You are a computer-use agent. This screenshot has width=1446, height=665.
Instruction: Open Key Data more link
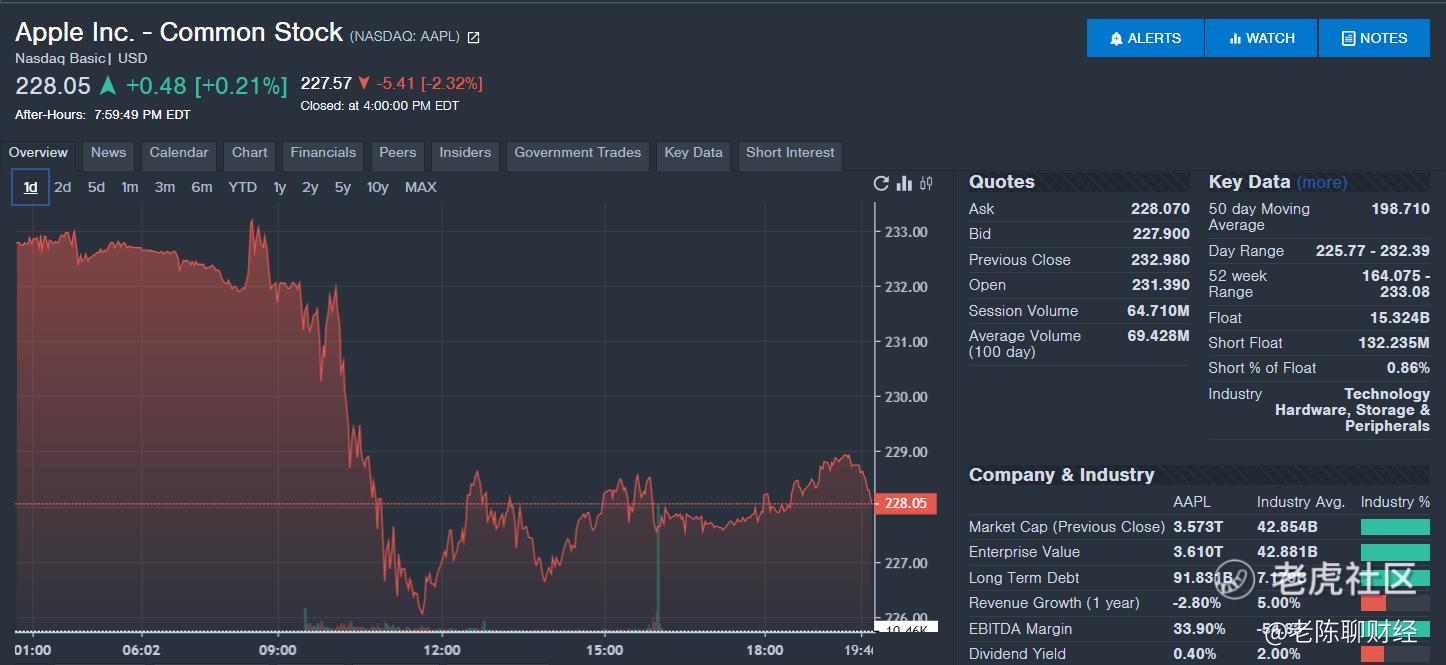[x=1321, y=183]
